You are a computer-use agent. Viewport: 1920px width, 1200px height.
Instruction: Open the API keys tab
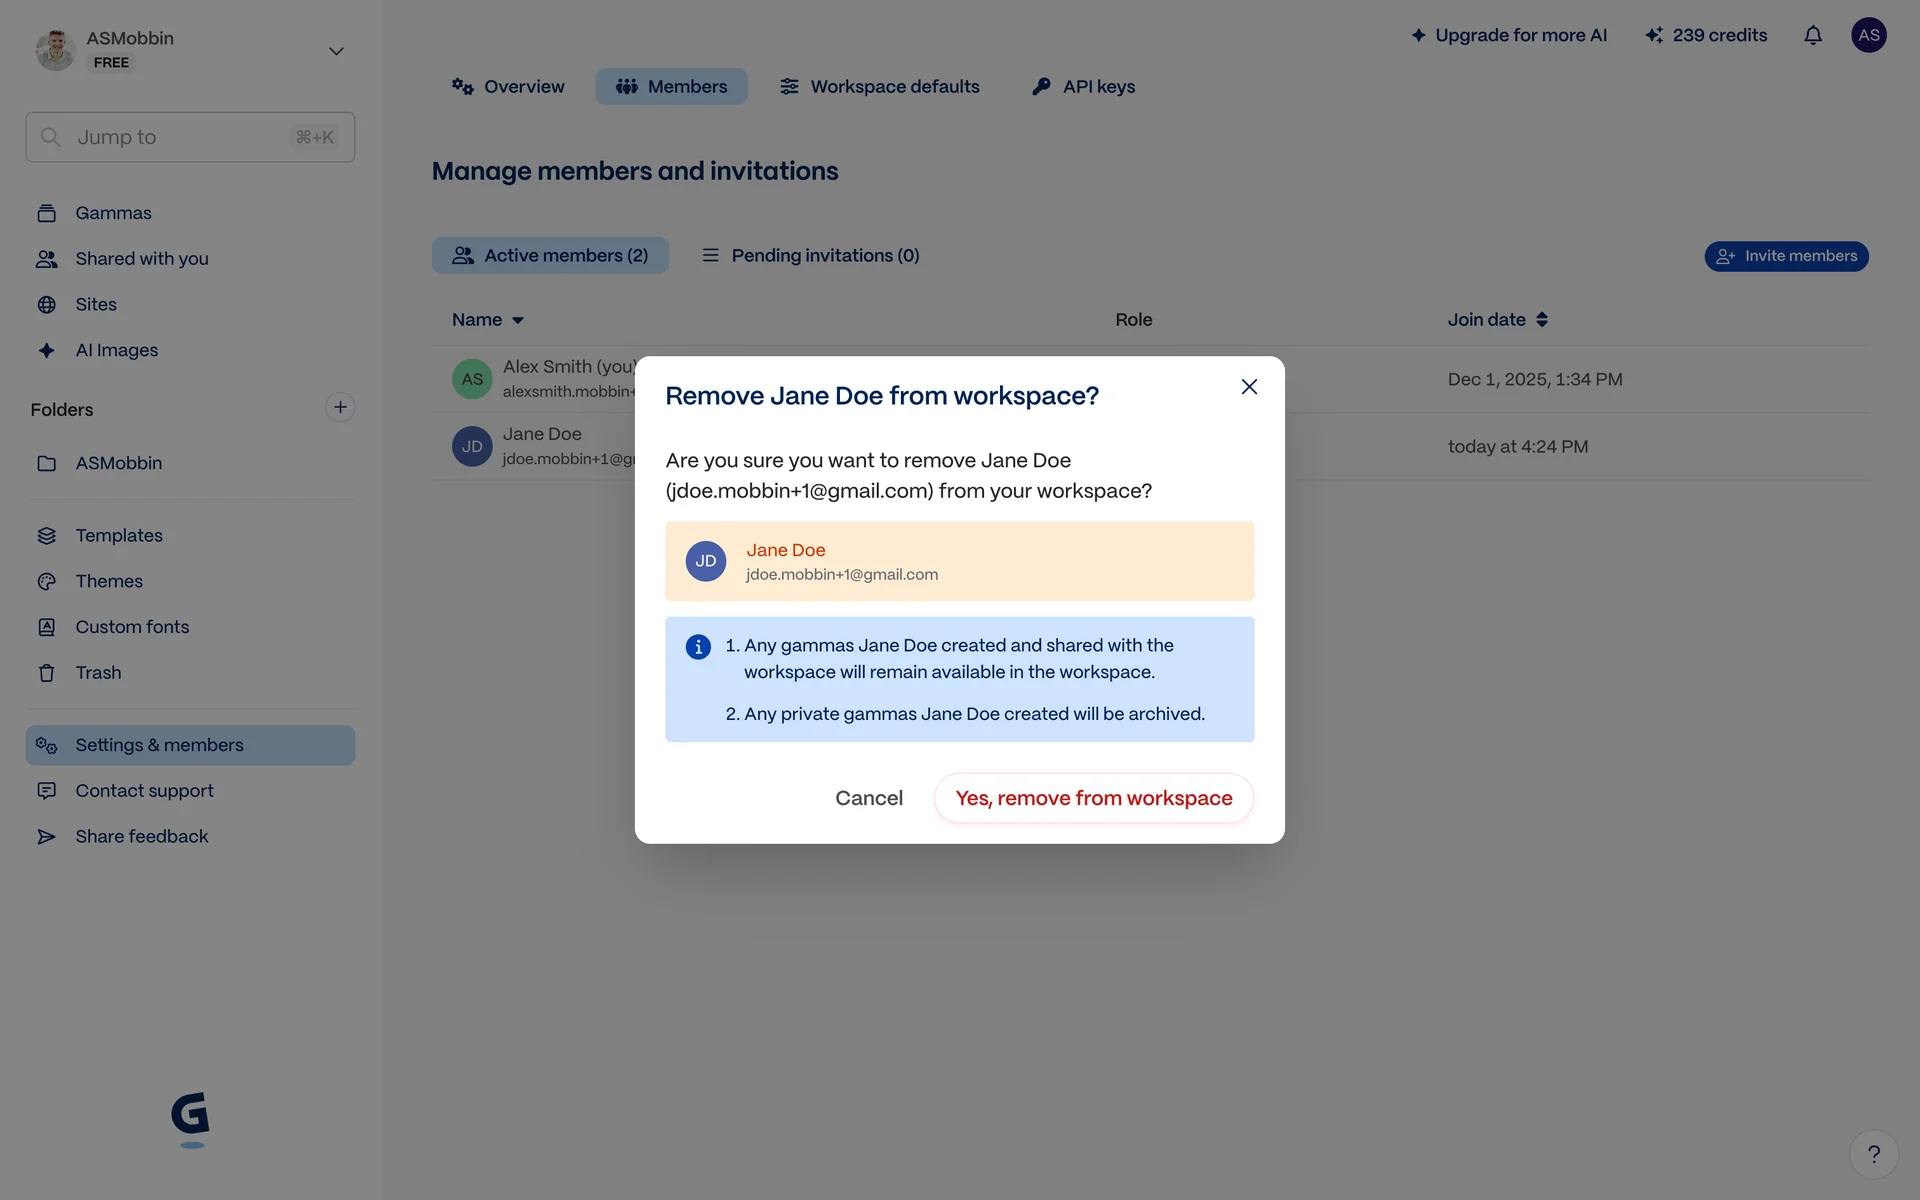1083,87
